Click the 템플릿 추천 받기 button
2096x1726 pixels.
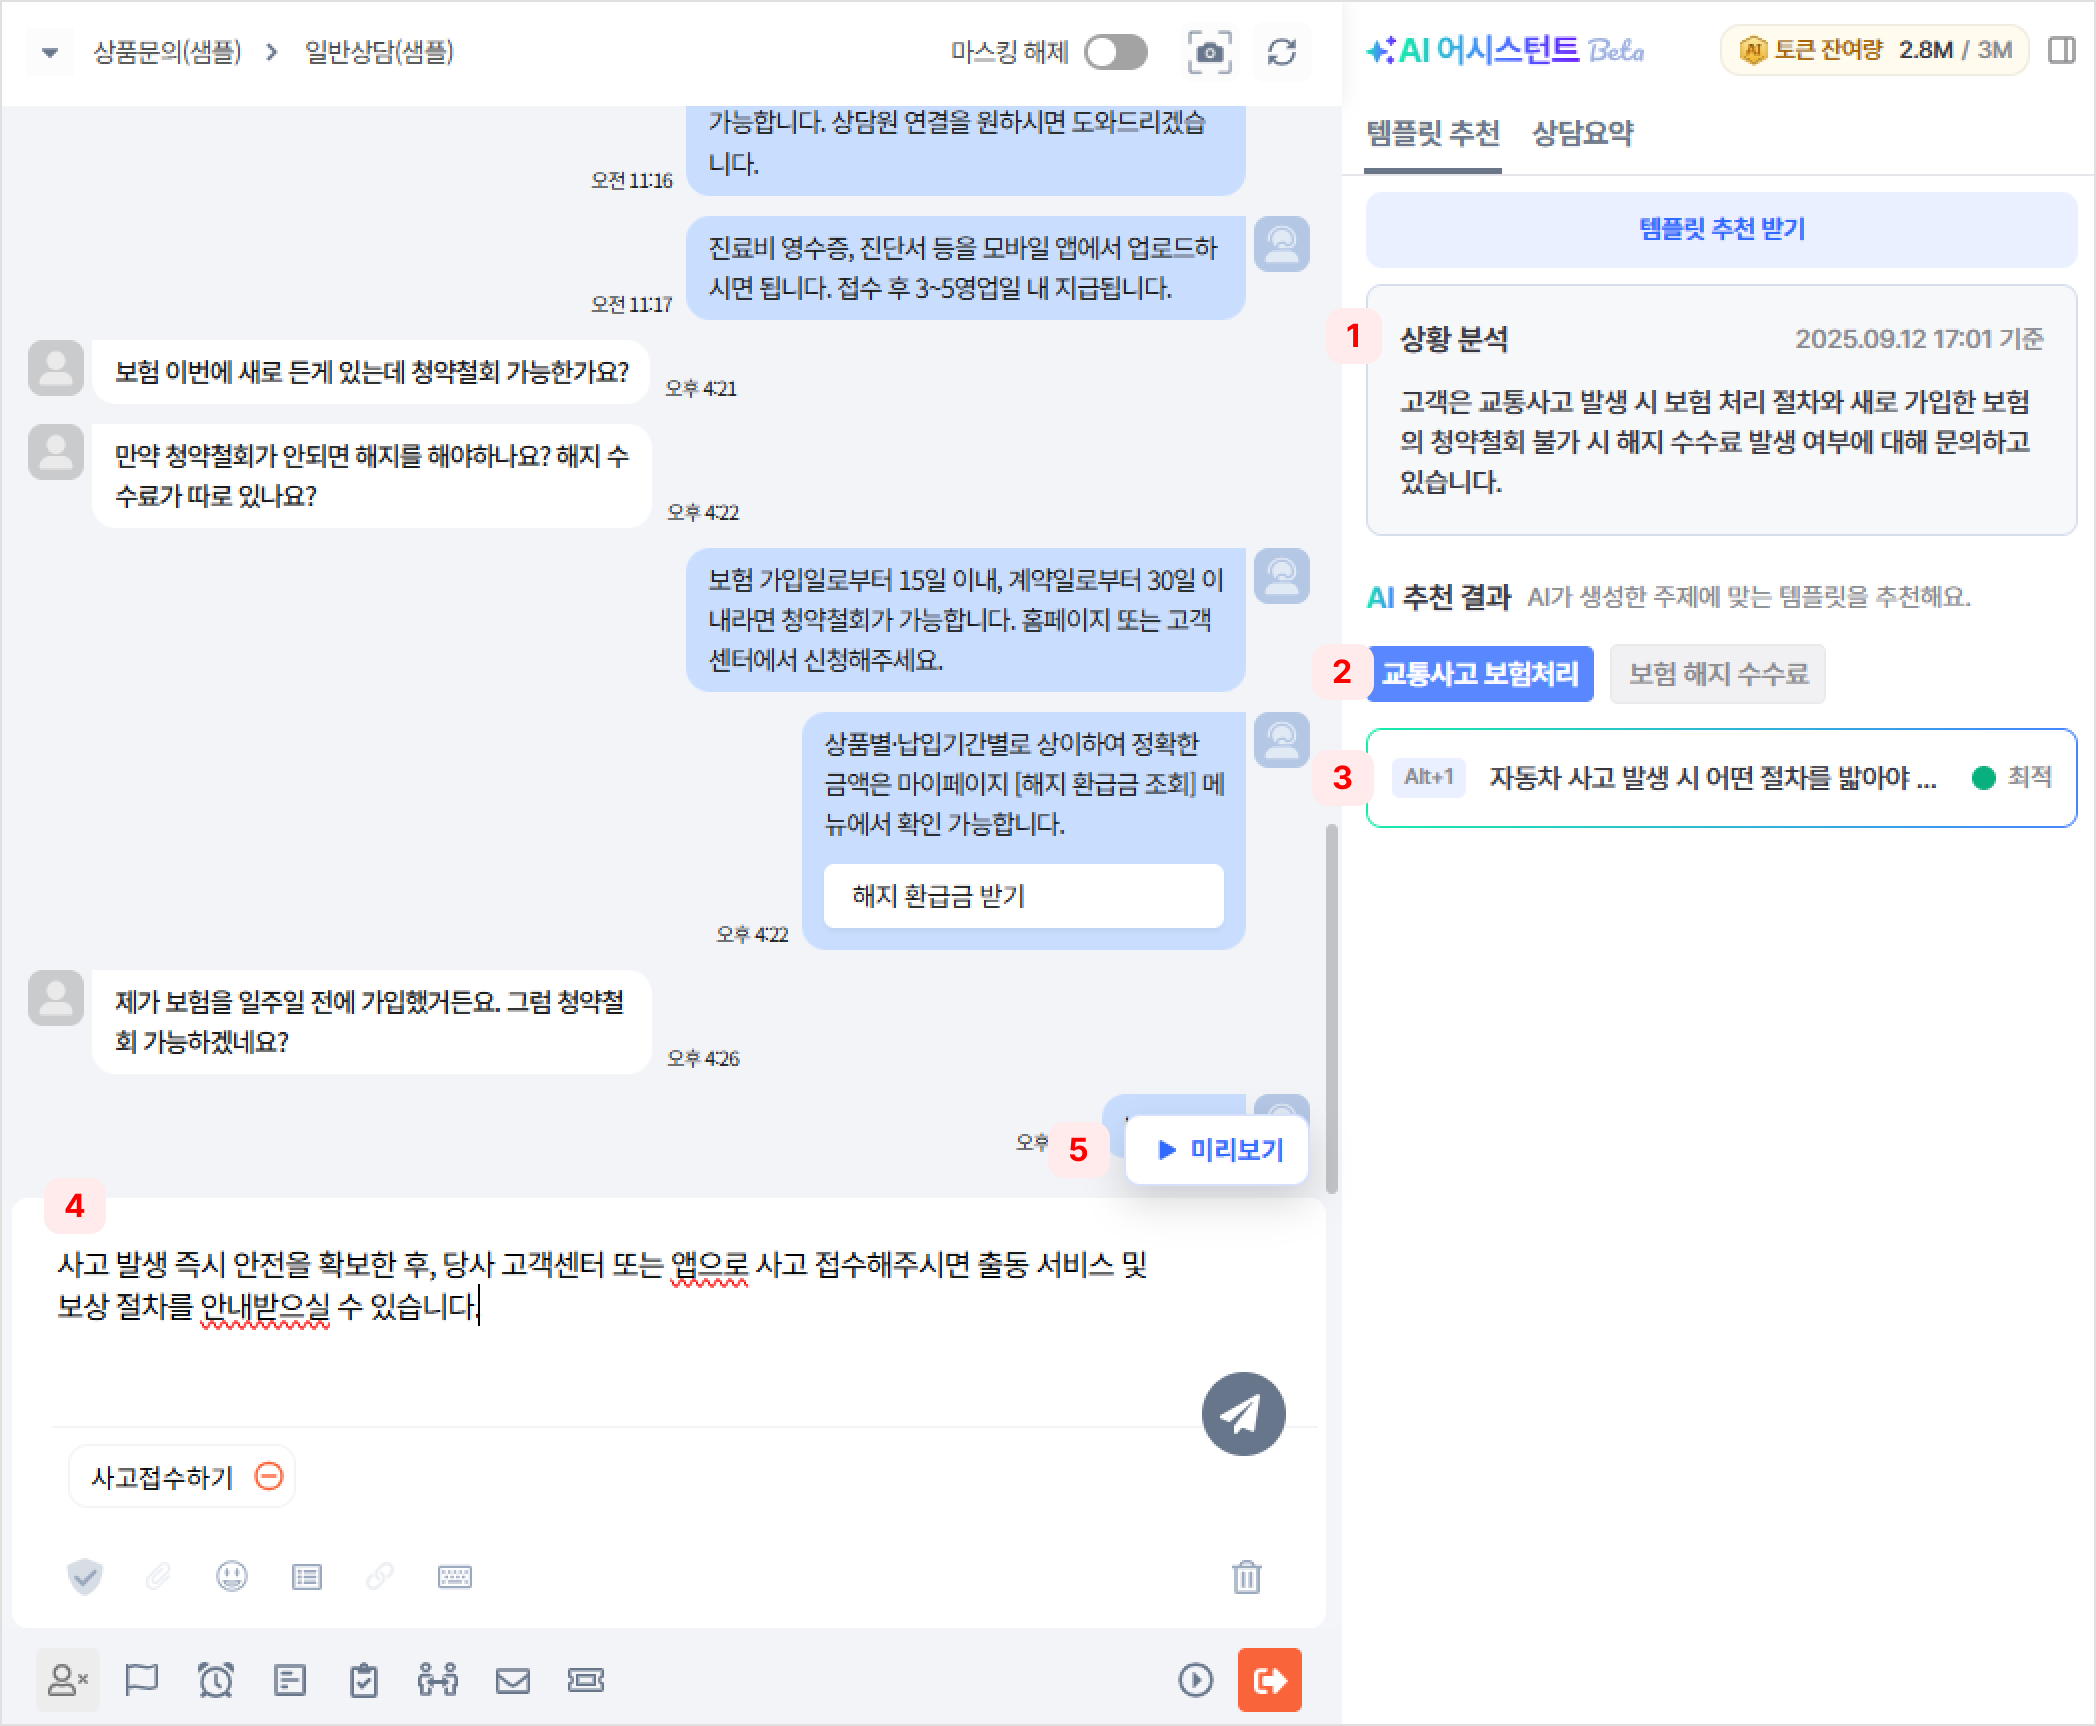click(x=1721, y=229)
